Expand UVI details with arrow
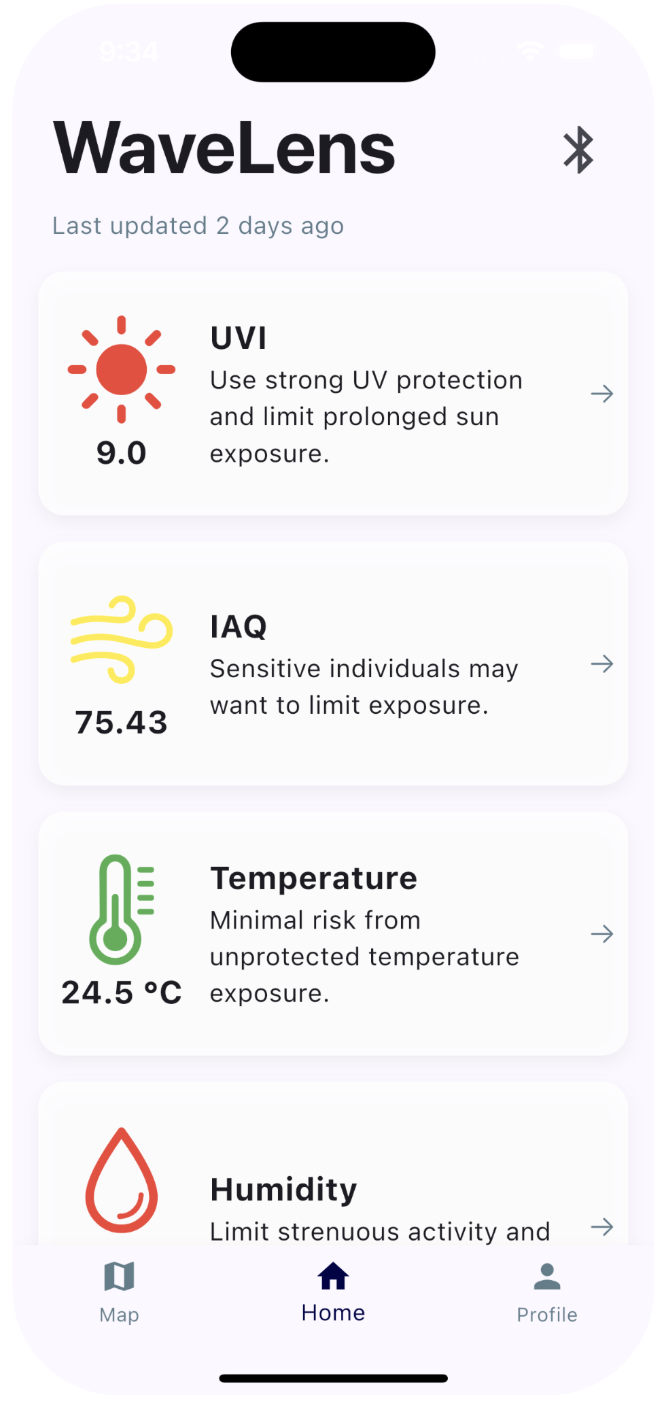 [601, 394]
